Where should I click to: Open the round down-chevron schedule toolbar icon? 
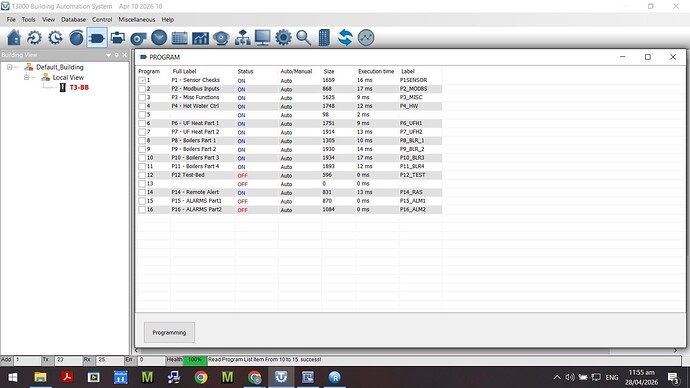click(159, 38)
